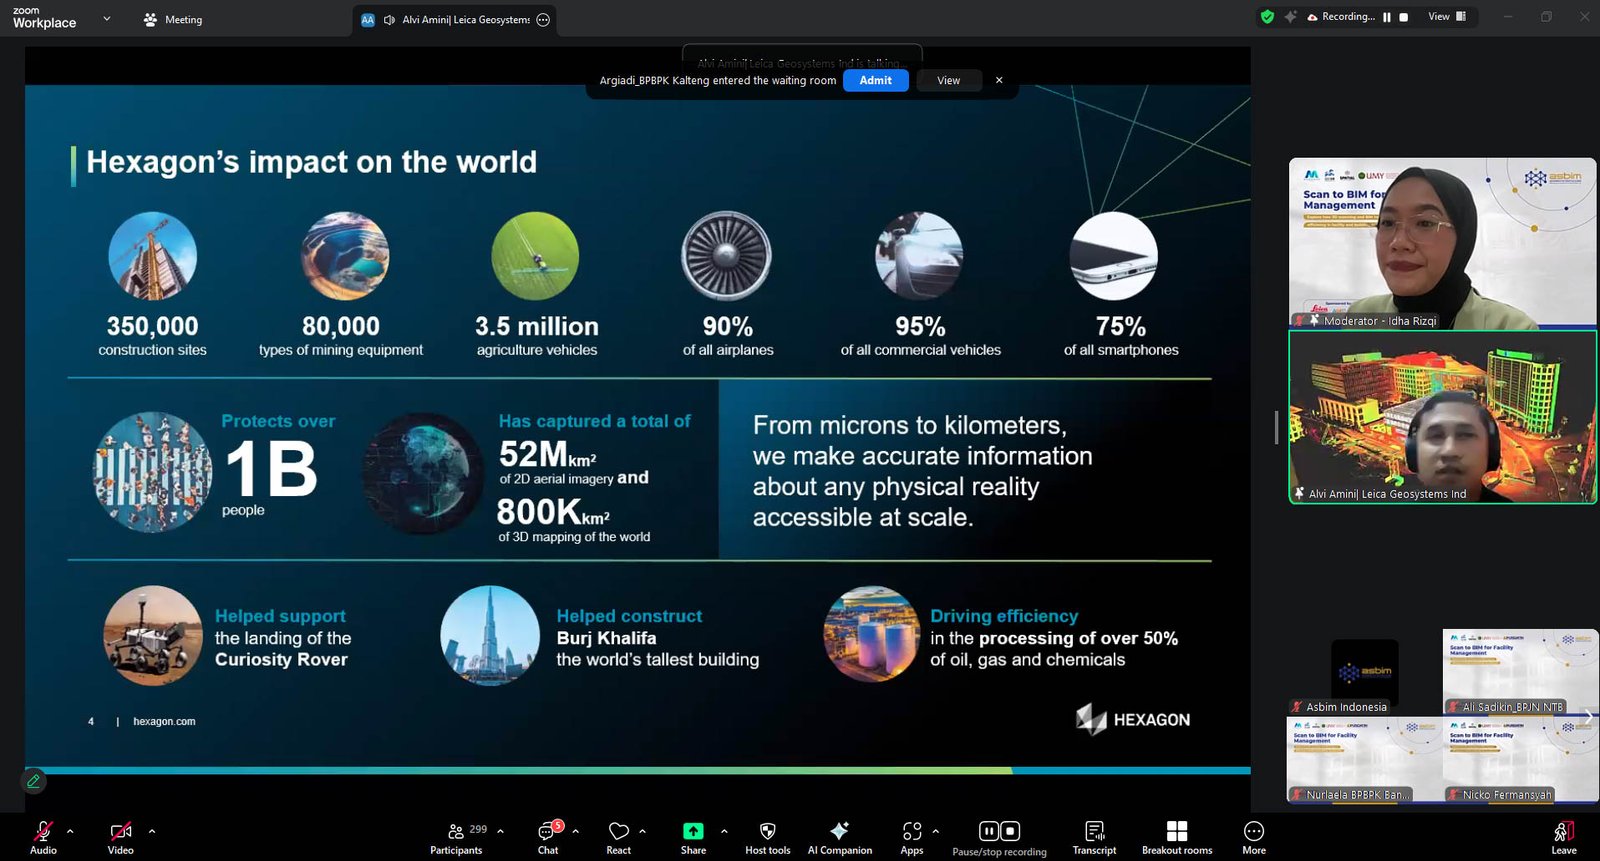
Task: Open Zoom Workplace dropdown chevron
Action: coord(107,19)
